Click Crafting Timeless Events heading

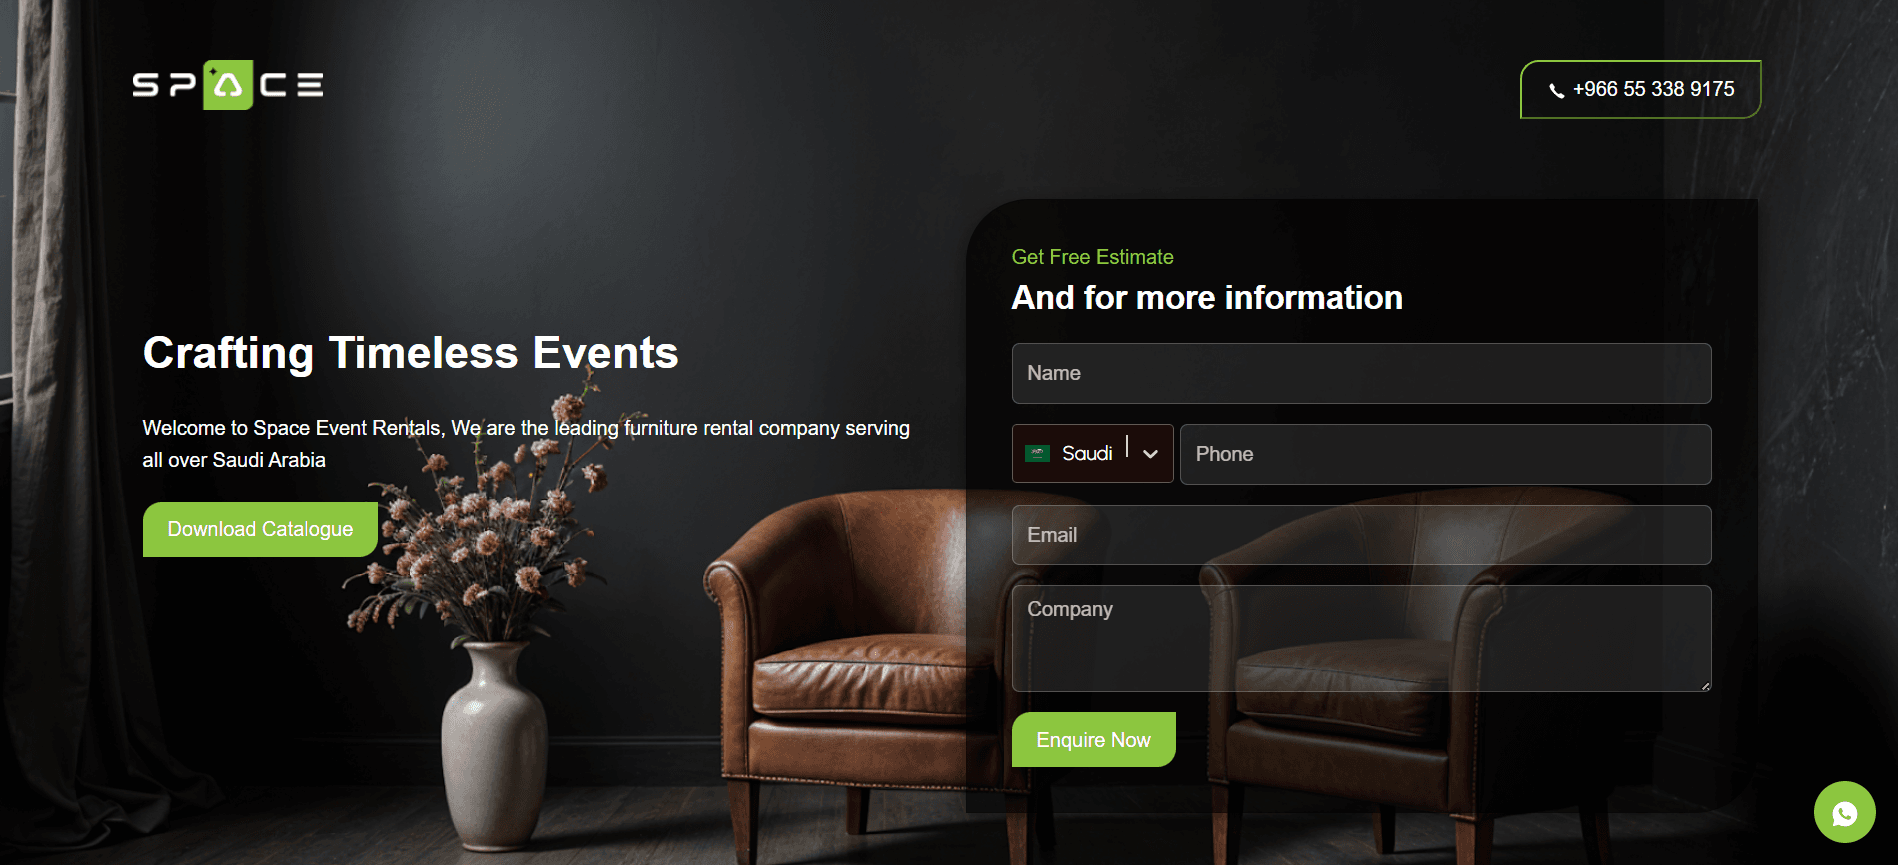(x=410, y=353)
